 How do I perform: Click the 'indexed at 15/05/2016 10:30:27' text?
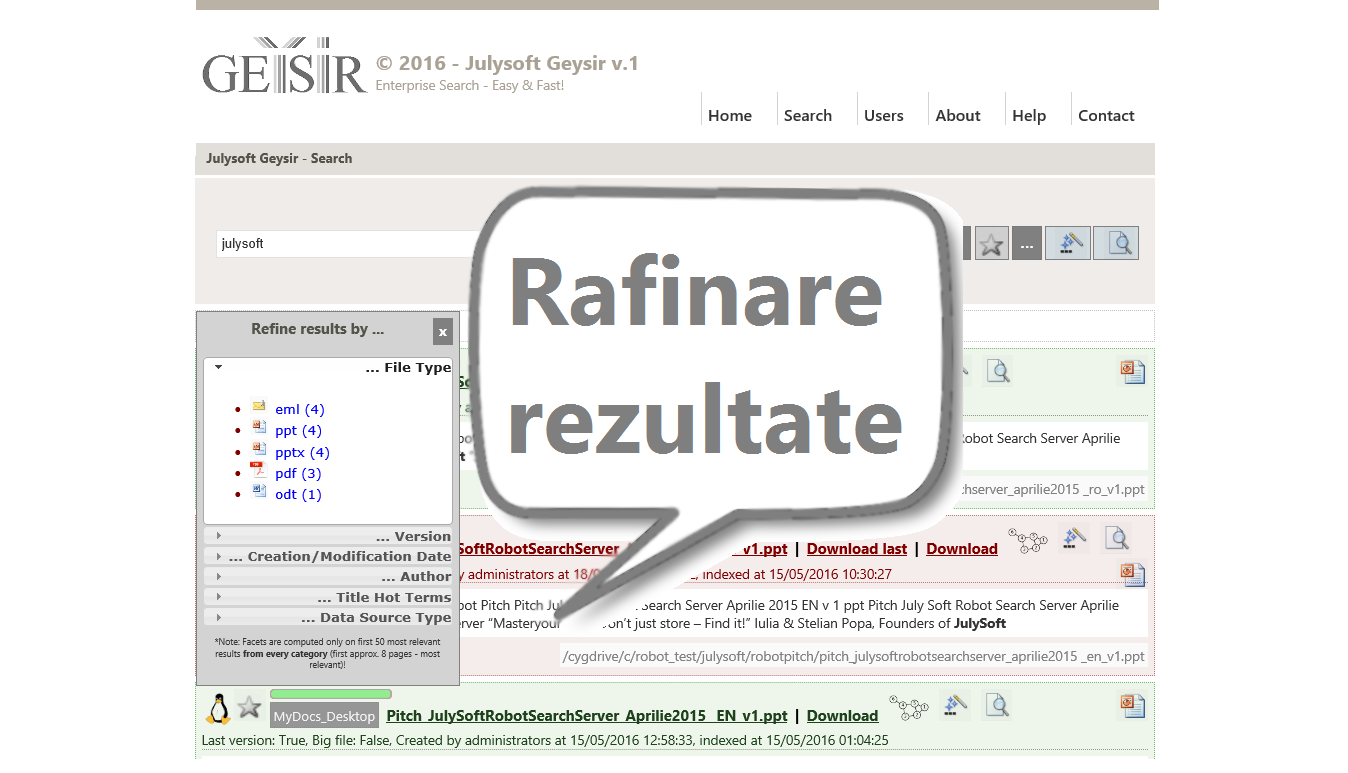[x=796, y=574]
